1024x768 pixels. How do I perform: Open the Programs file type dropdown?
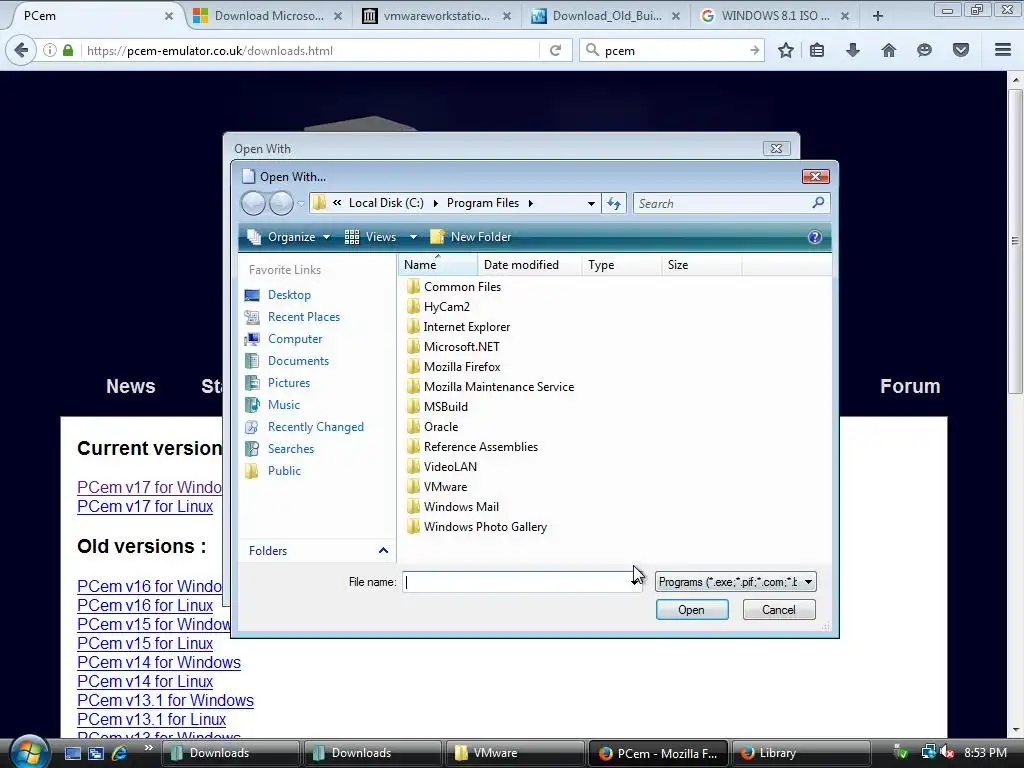click(x=735, y=581)
